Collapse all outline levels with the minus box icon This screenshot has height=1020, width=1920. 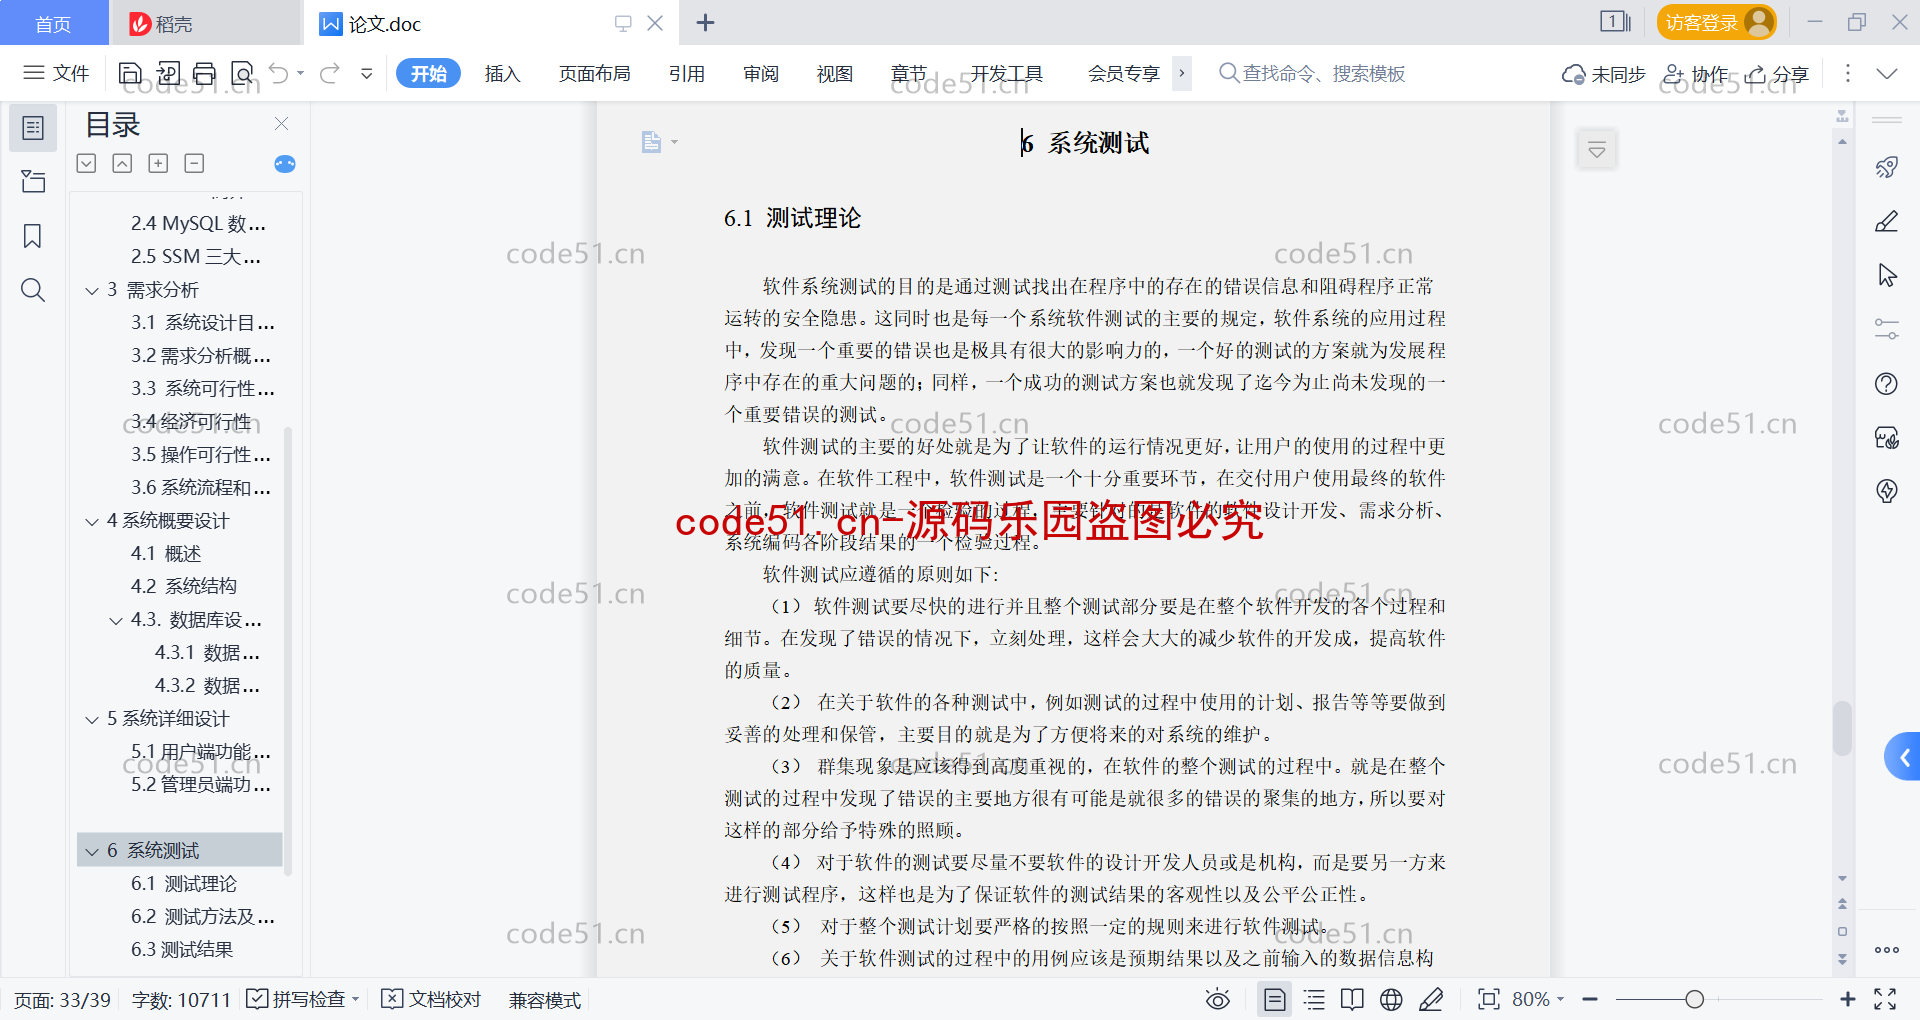[194, 163]
